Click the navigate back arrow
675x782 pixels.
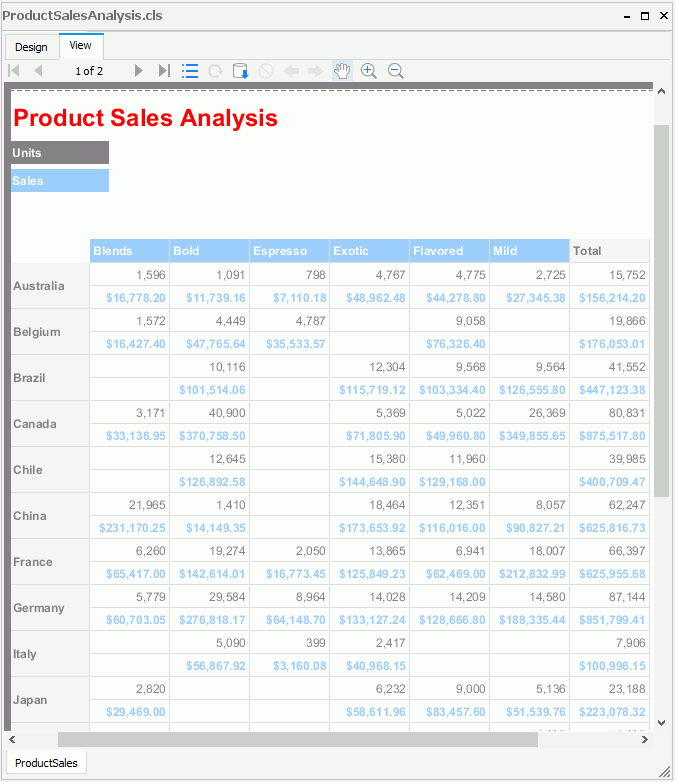pyautogui.click(x=291, y=71)
